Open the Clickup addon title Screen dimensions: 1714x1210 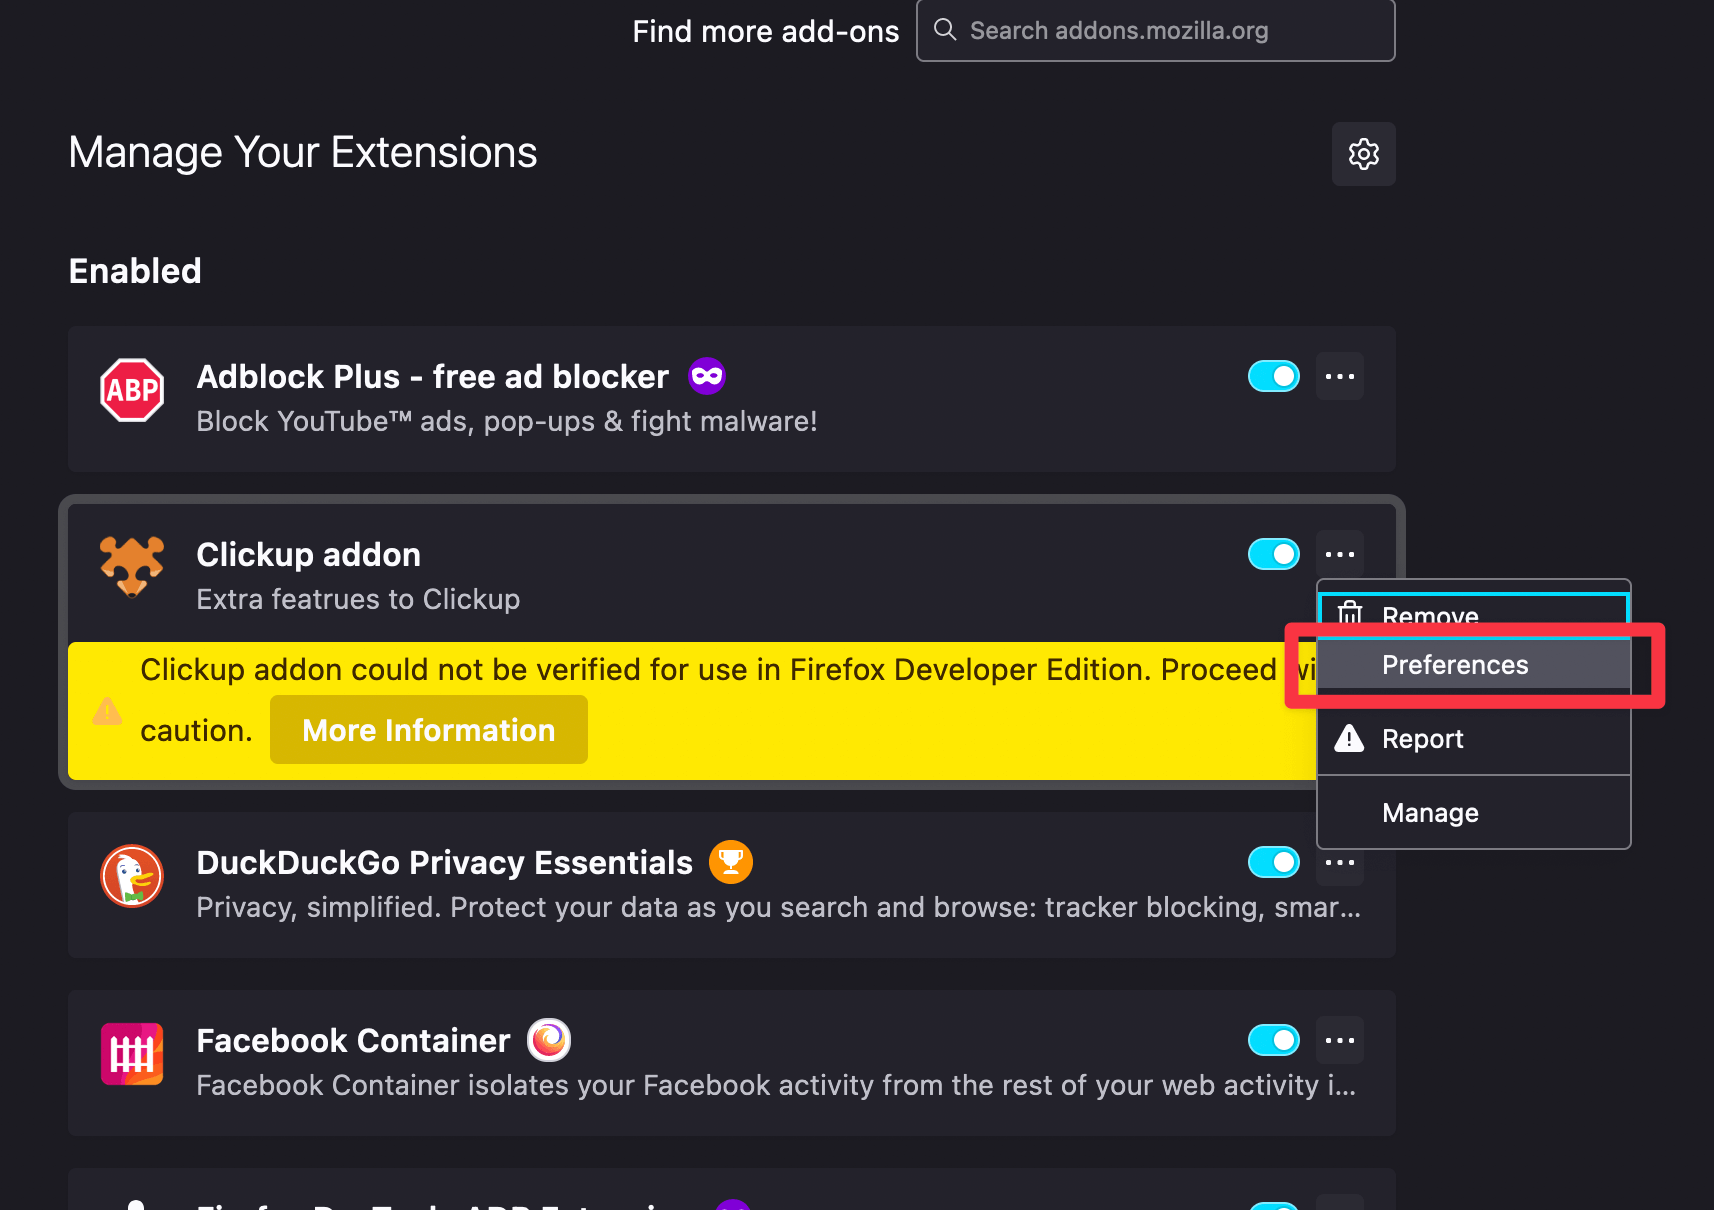tap(308, 554)
